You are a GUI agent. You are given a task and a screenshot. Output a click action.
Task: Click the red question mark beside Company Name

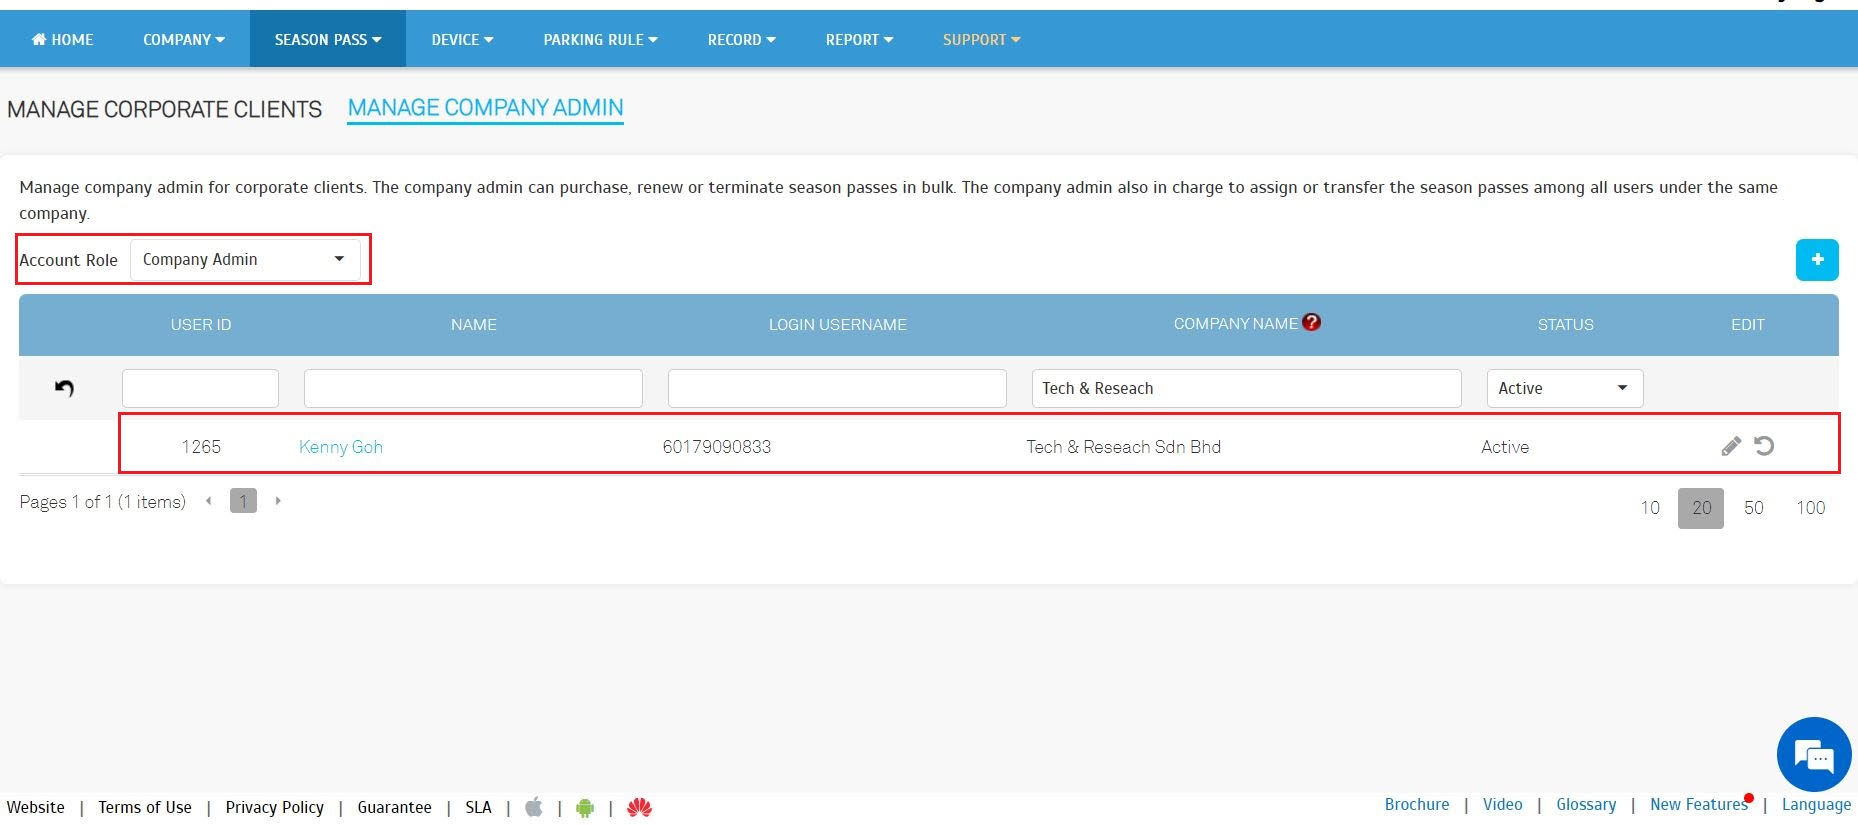pyautogui.click(x=1312, y=322)
